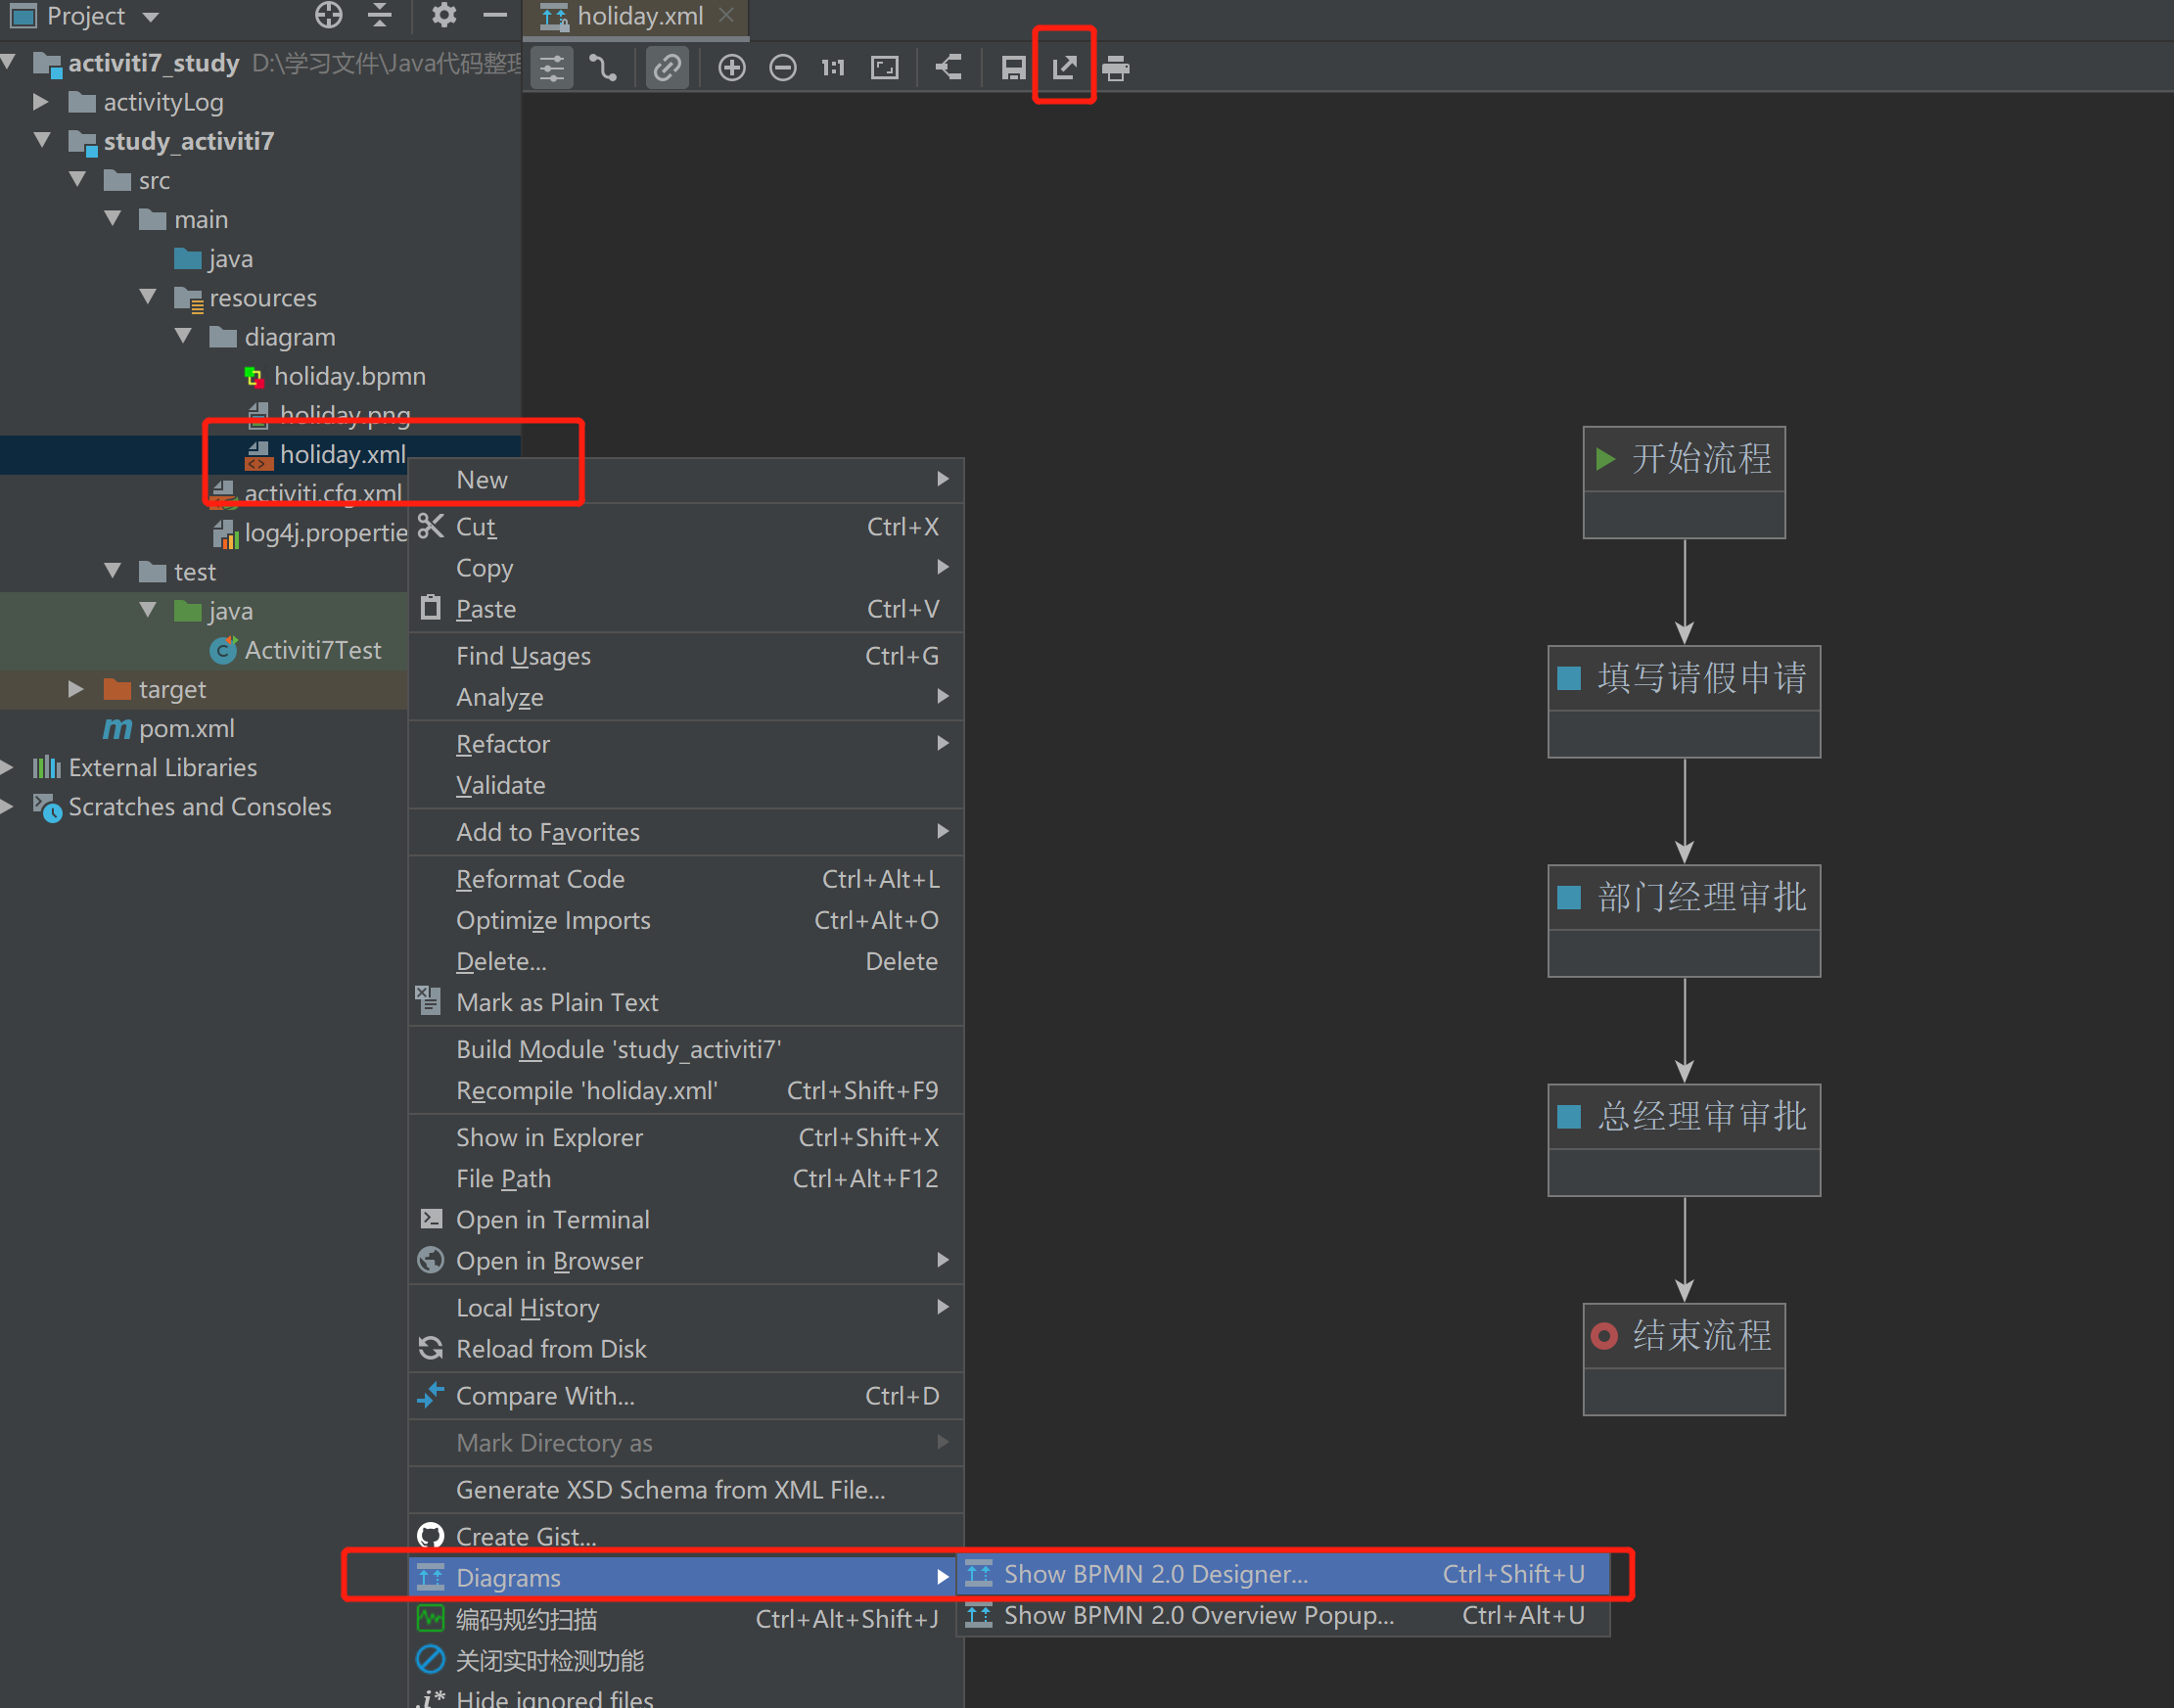Open Project panel settings gear
Screen dimensions: 2174x1708
[444, 15]
